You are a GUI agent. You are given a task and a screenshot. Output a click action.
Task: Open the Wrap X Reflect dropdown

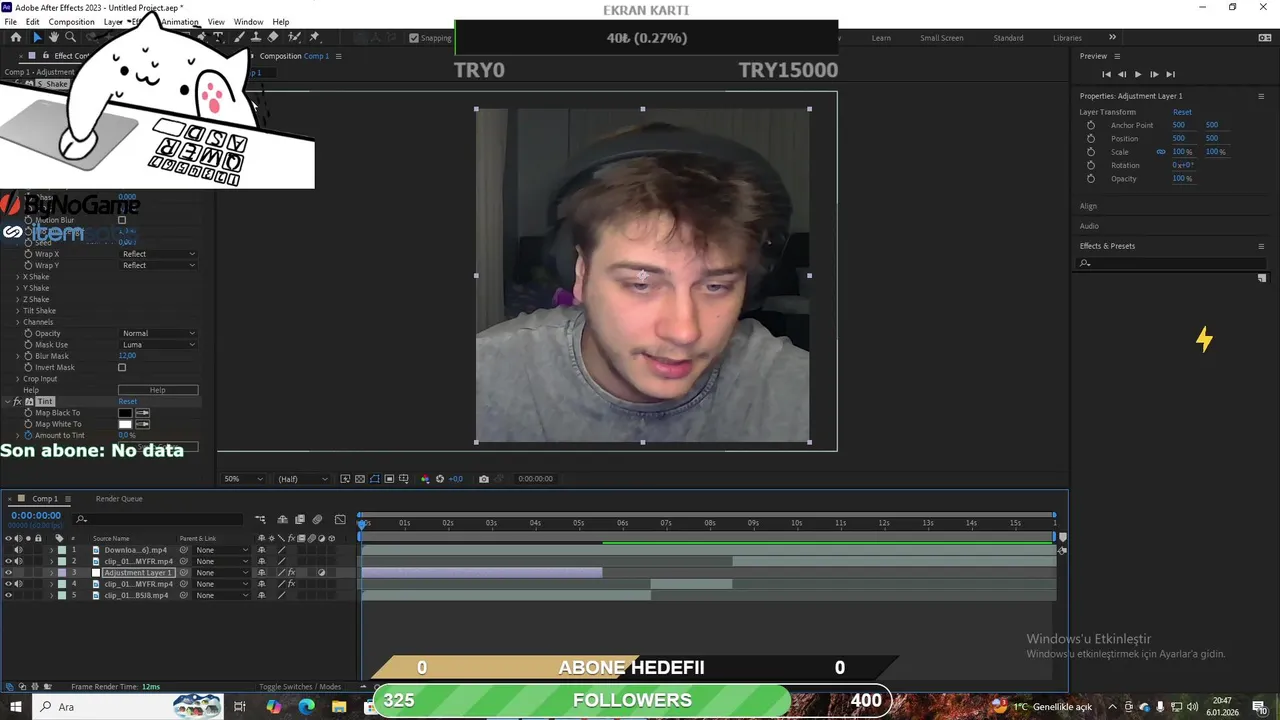[159, 254]
